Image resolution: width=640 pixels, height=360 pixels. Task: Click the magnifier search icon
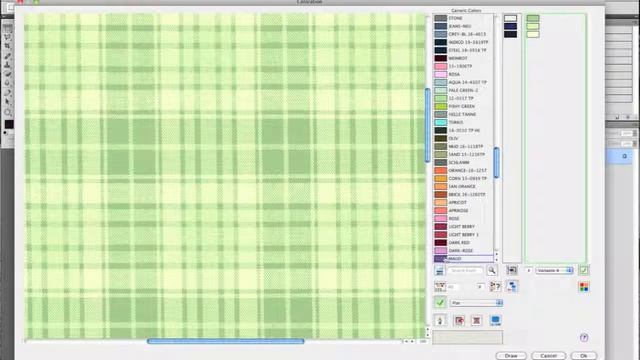492,270
